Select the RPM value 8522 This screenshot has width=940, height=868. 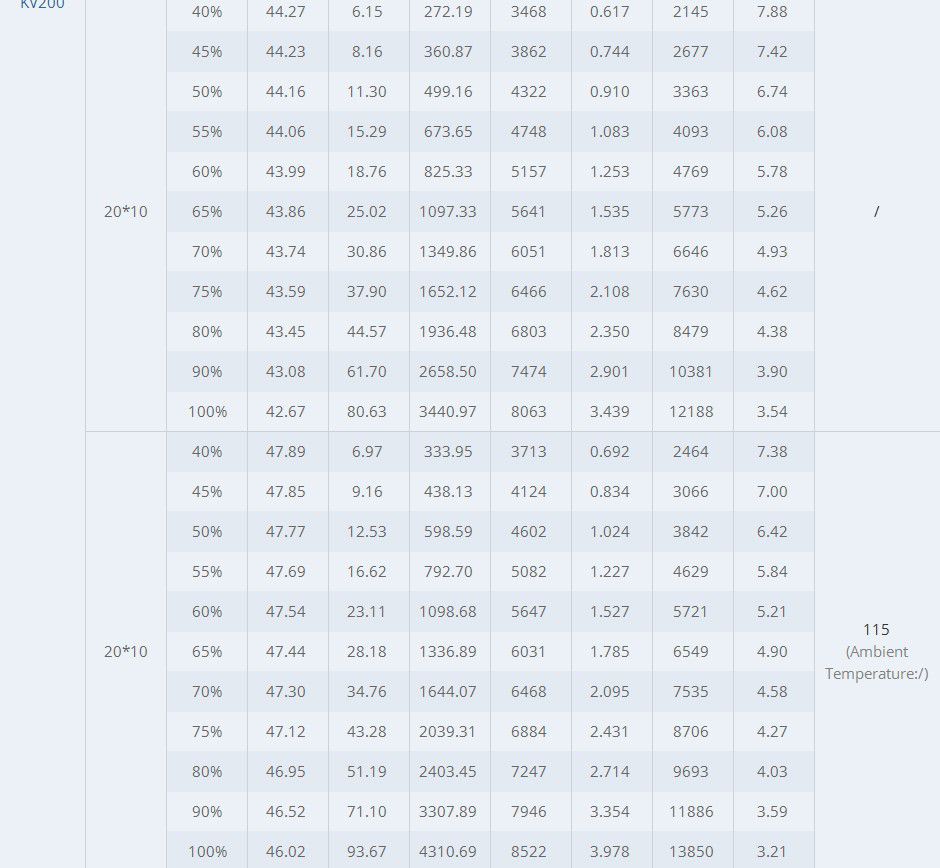(528, 852)
